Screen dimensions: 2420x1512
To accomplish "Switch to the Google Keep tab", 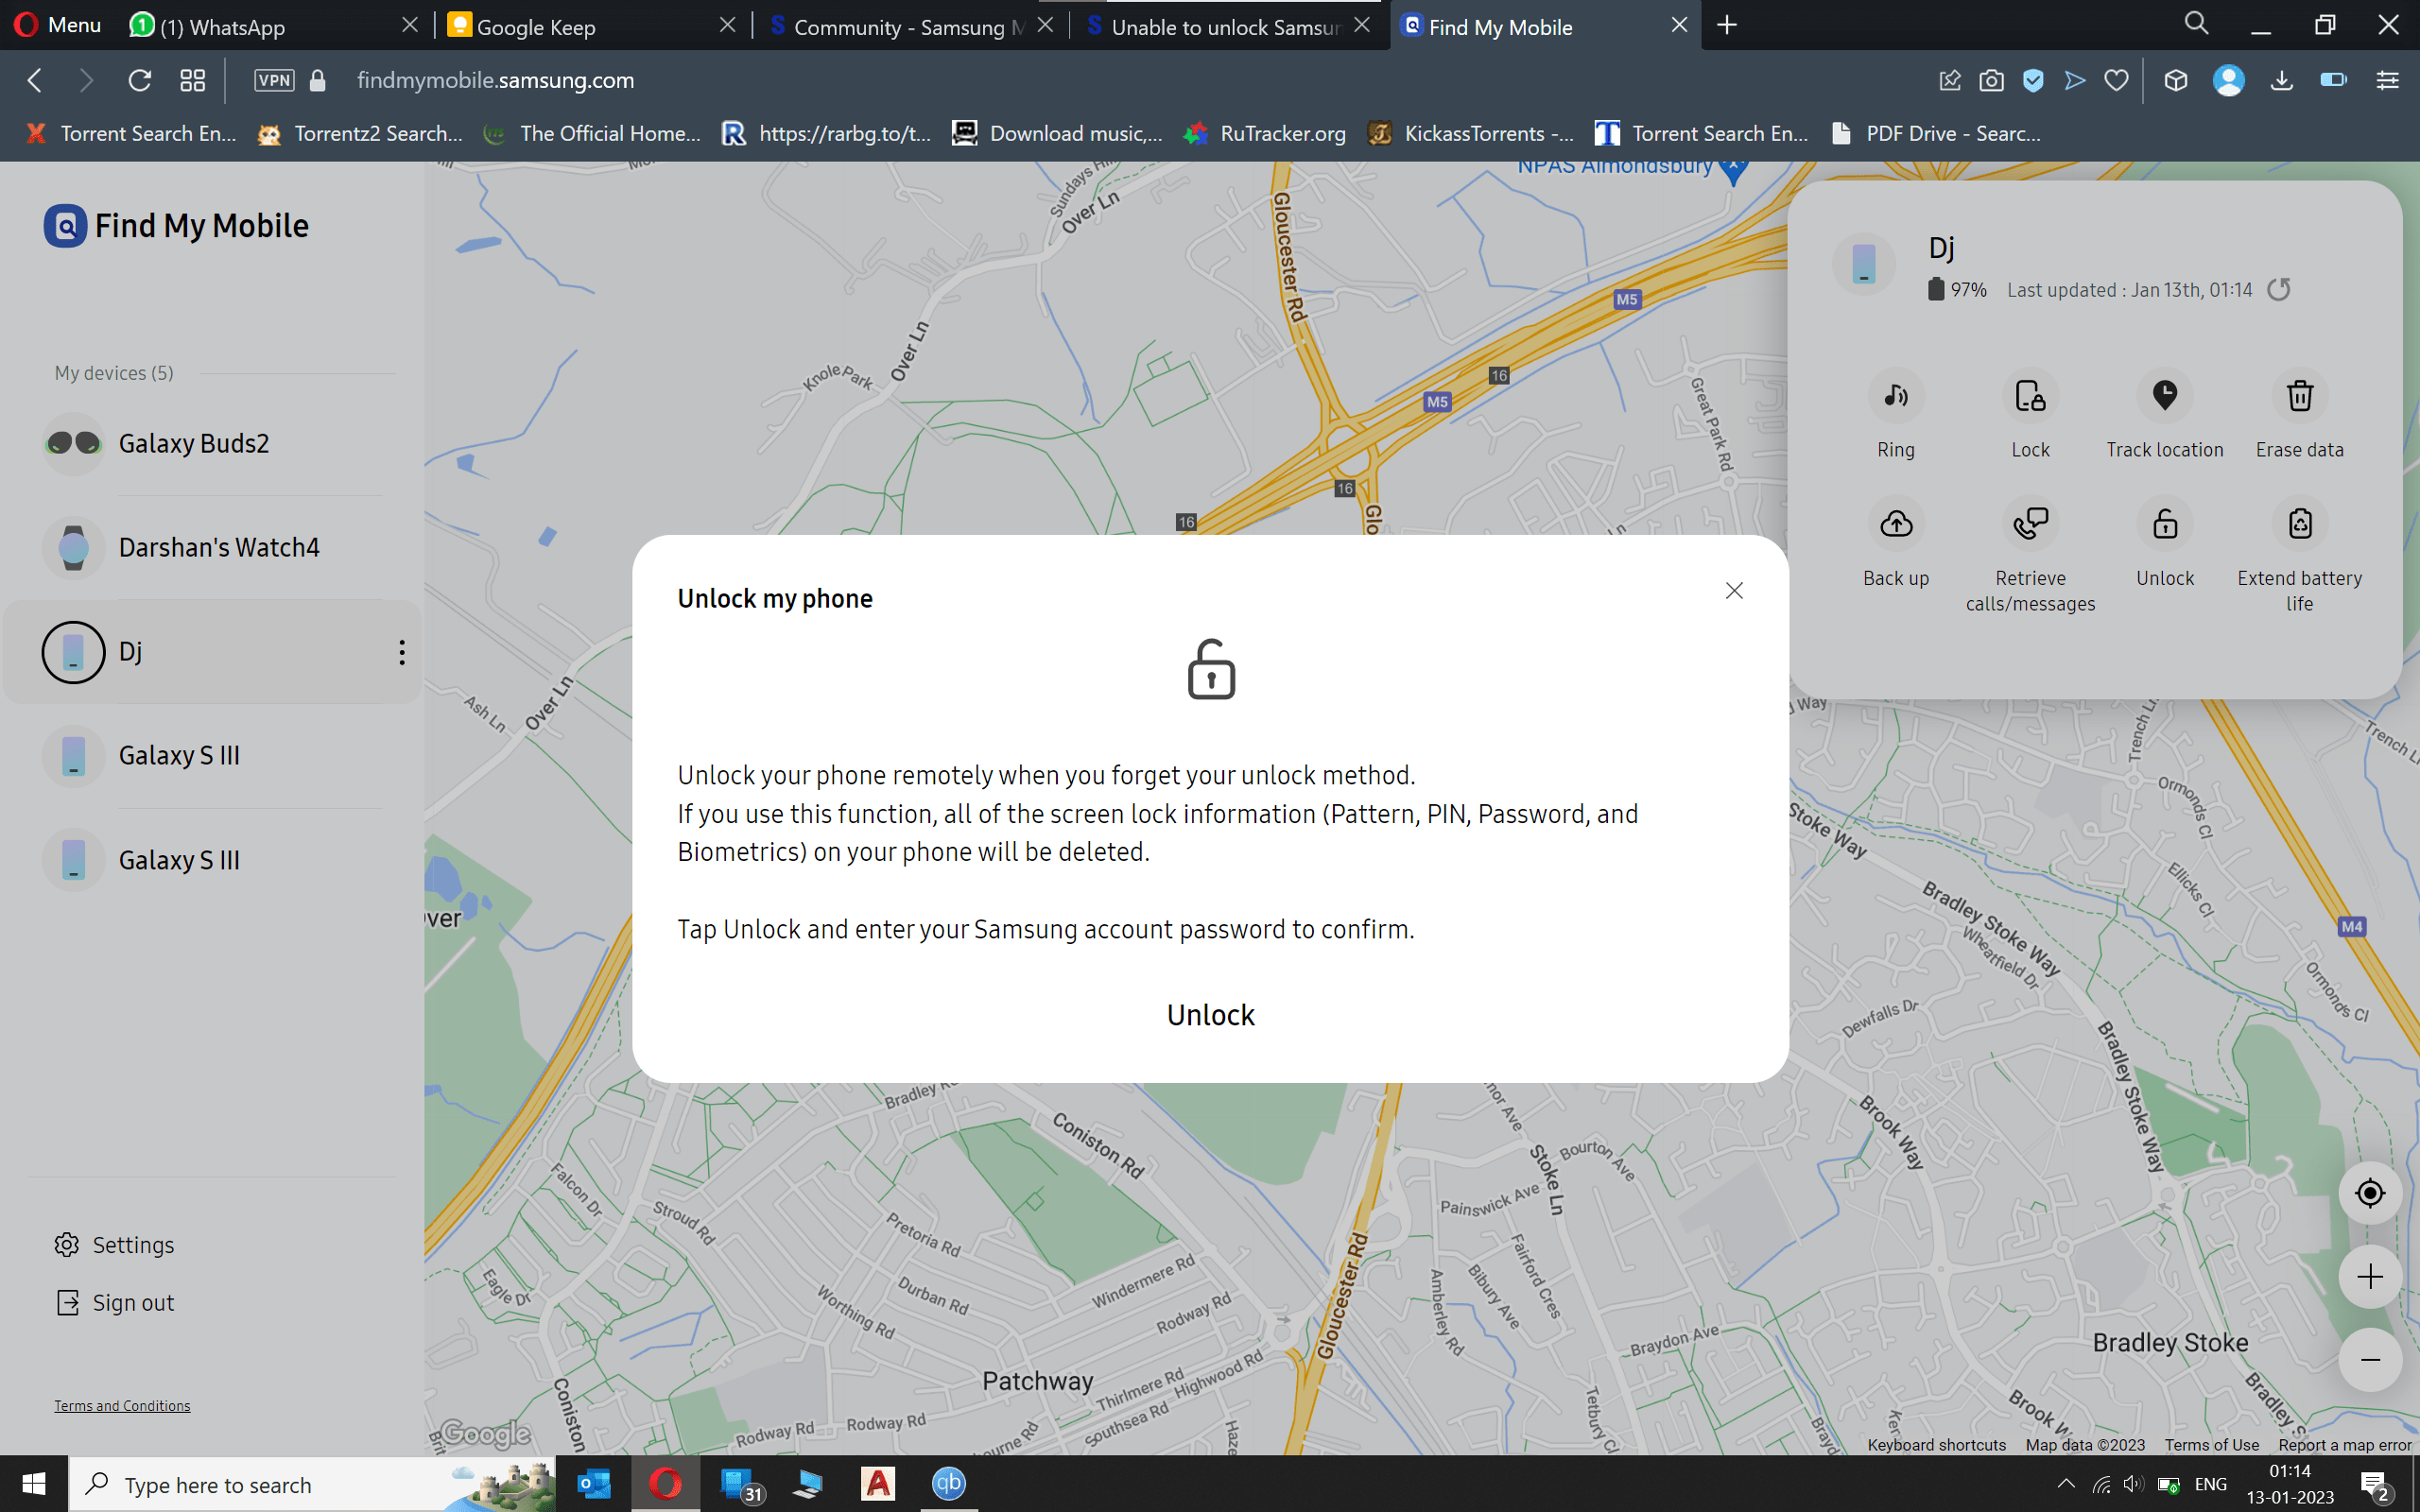I will (x=535, y=27).
